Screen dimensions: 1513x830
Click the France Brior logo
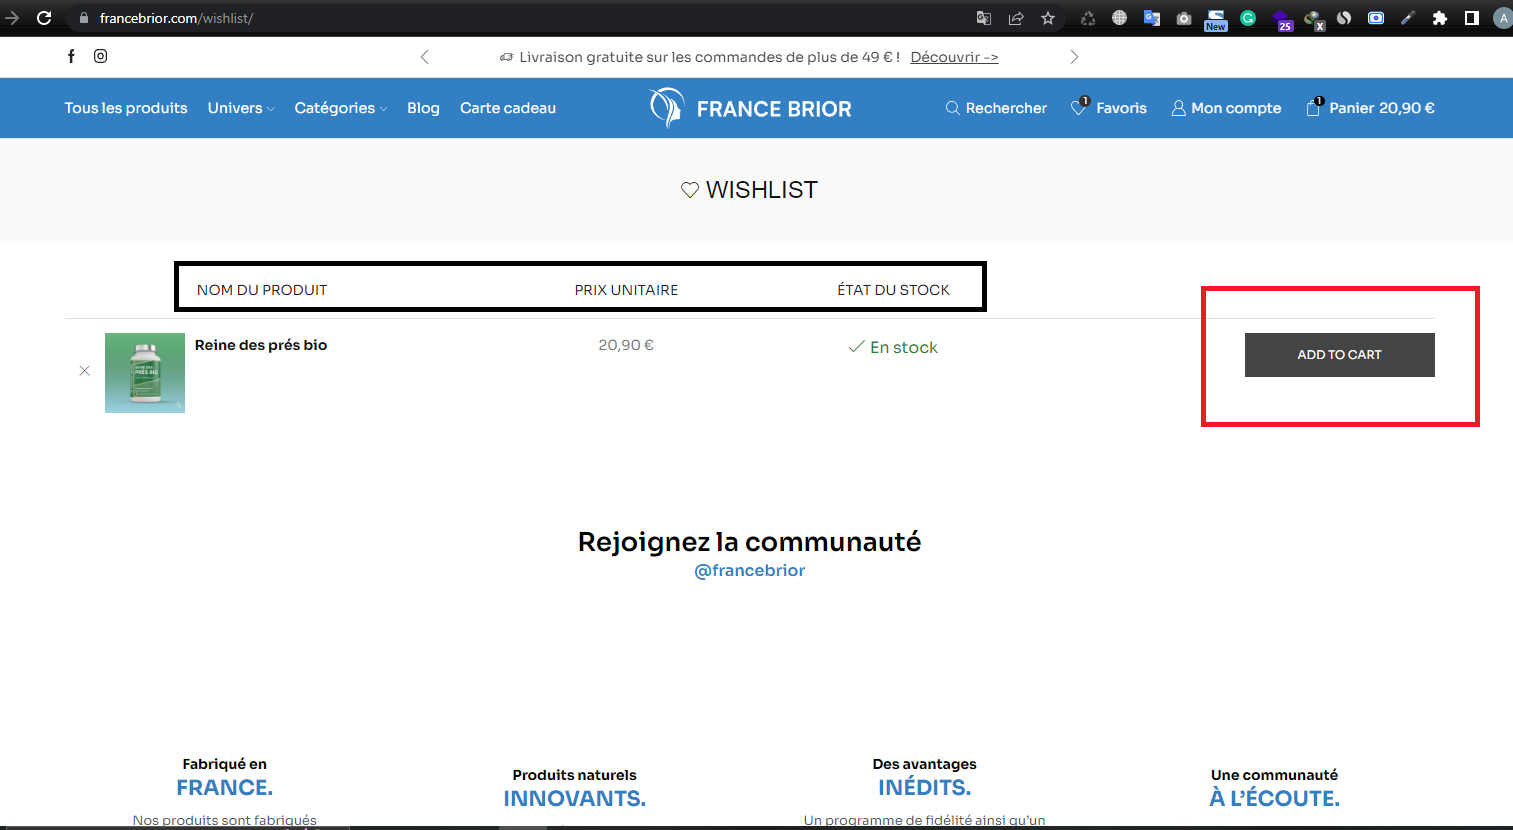click(x=750, y=108)
